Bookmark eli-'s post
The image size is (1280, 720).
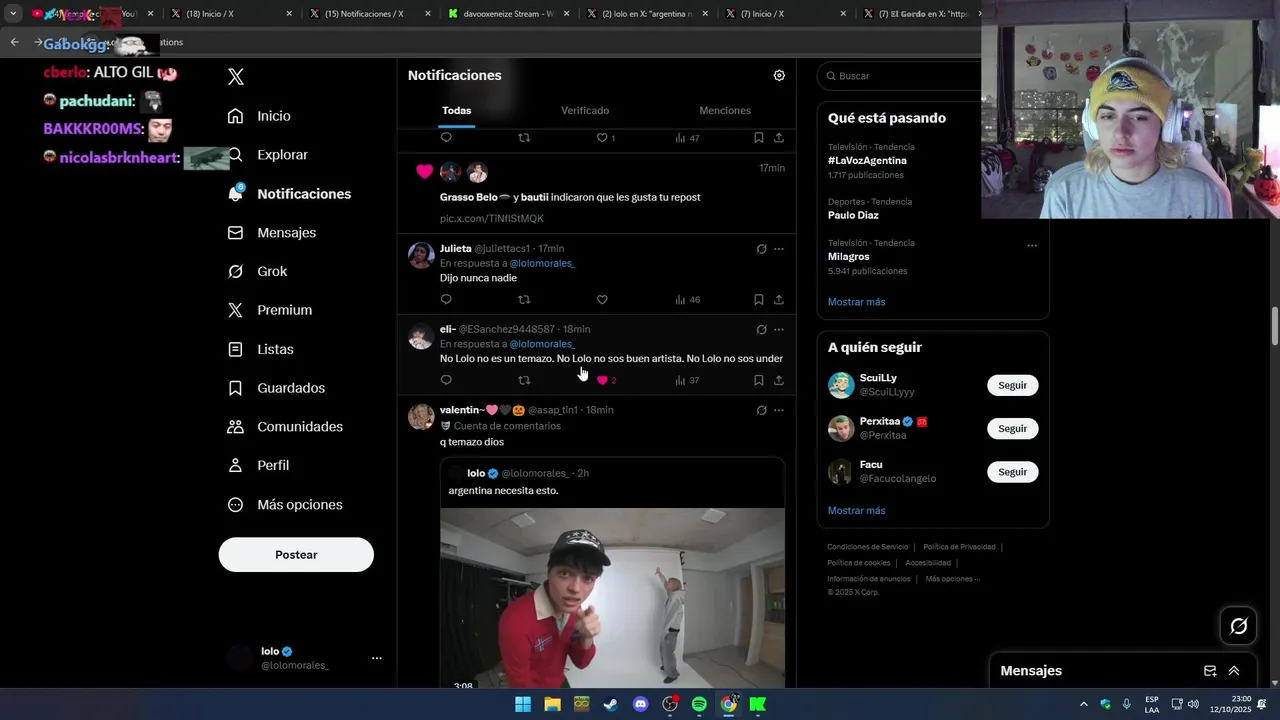[759, 381]
